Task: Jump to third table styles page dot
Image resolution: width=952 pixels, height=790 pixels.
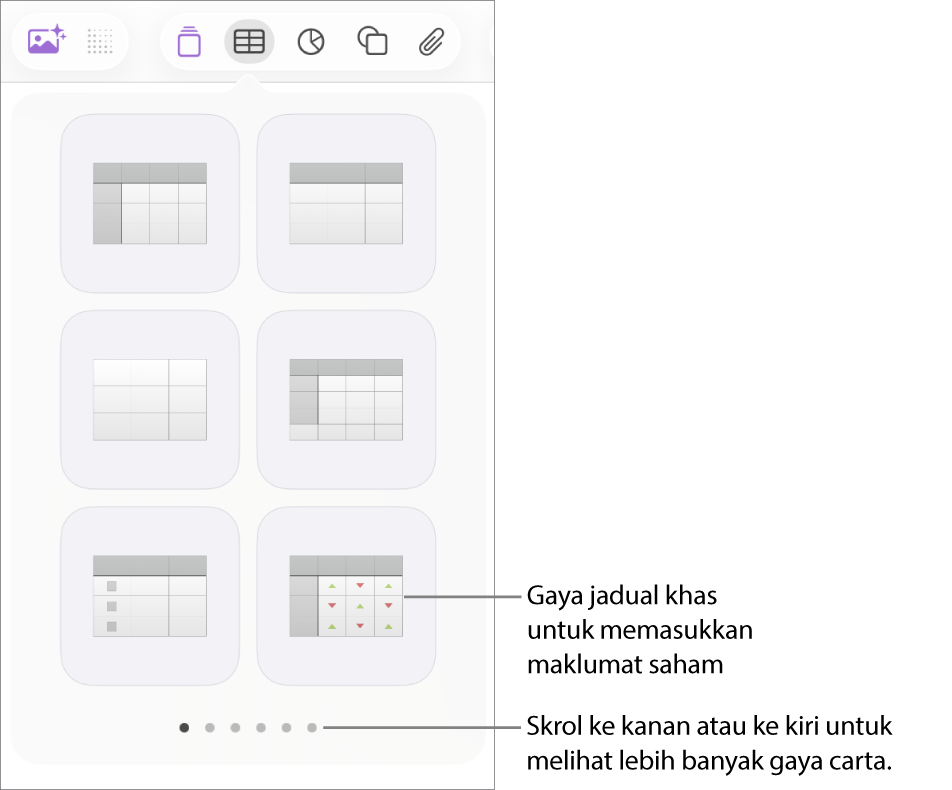Action: pos(235,728)
